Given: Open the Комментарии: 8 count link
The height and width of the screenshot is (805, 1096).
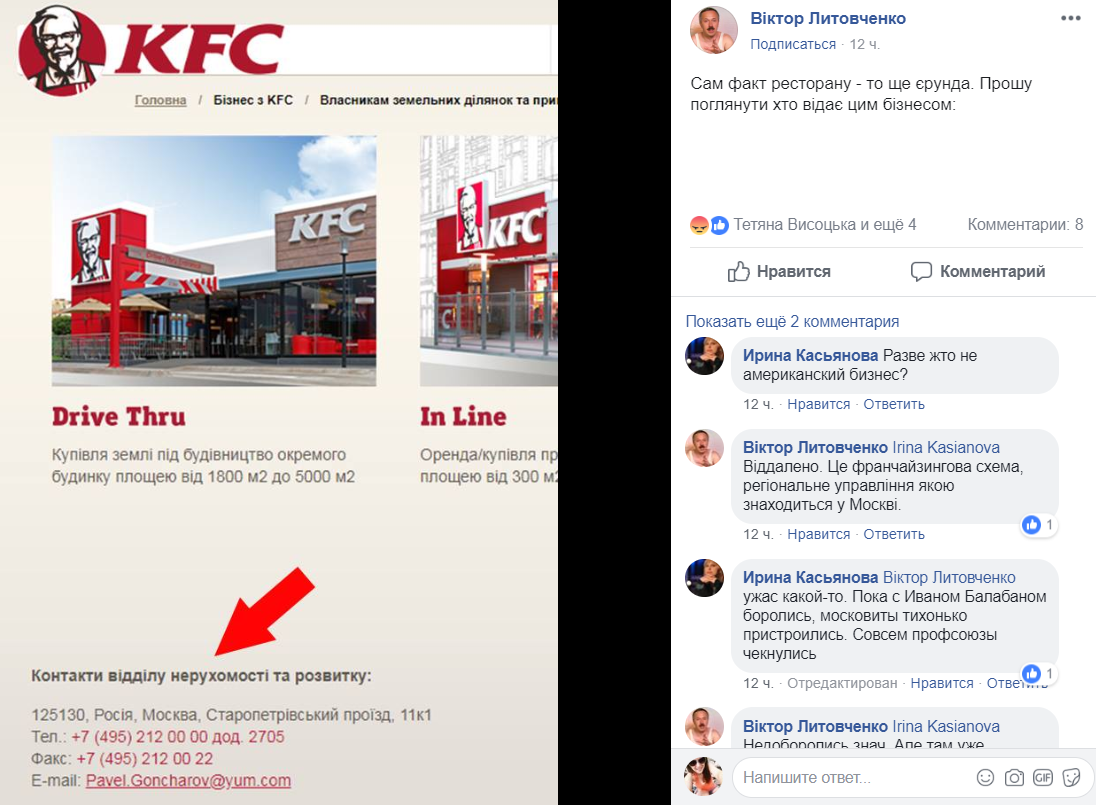Looking at the screenshot, I should (x=1025, y=224).
